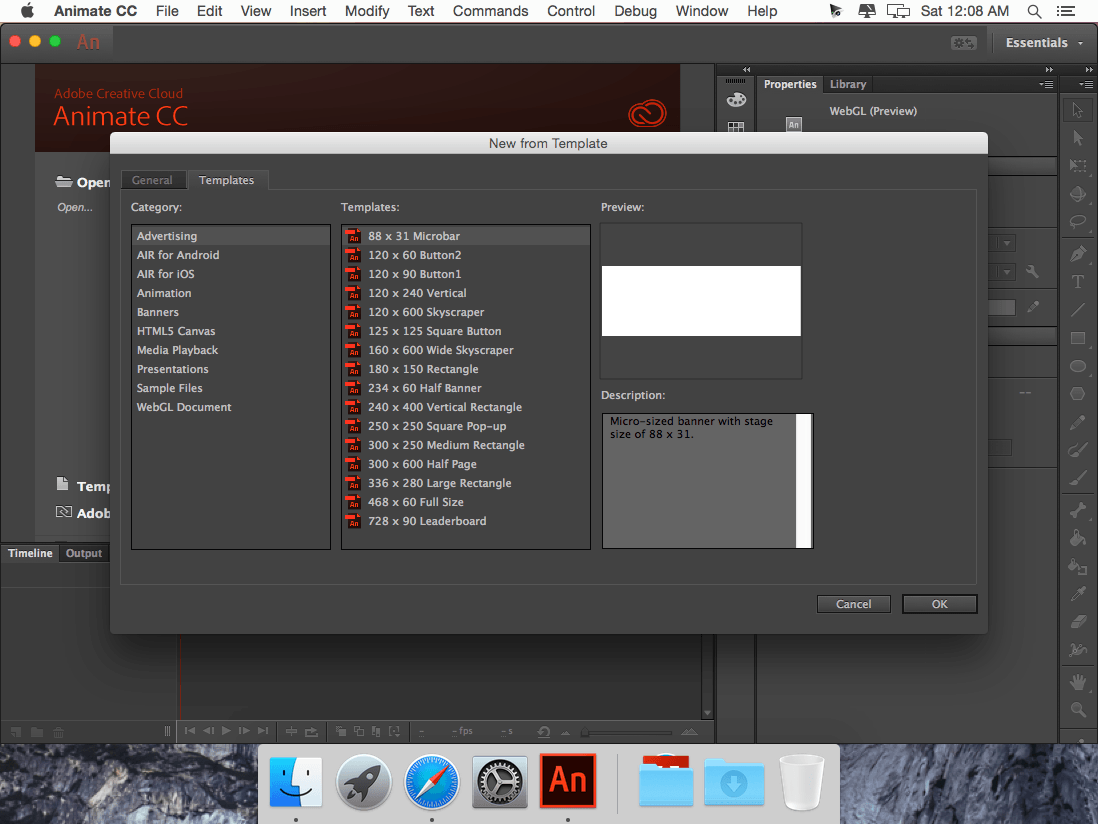This screenshot has height=824, width=1098.
Task: Click the wrench publish settings icon
Action: [1032, 271]
